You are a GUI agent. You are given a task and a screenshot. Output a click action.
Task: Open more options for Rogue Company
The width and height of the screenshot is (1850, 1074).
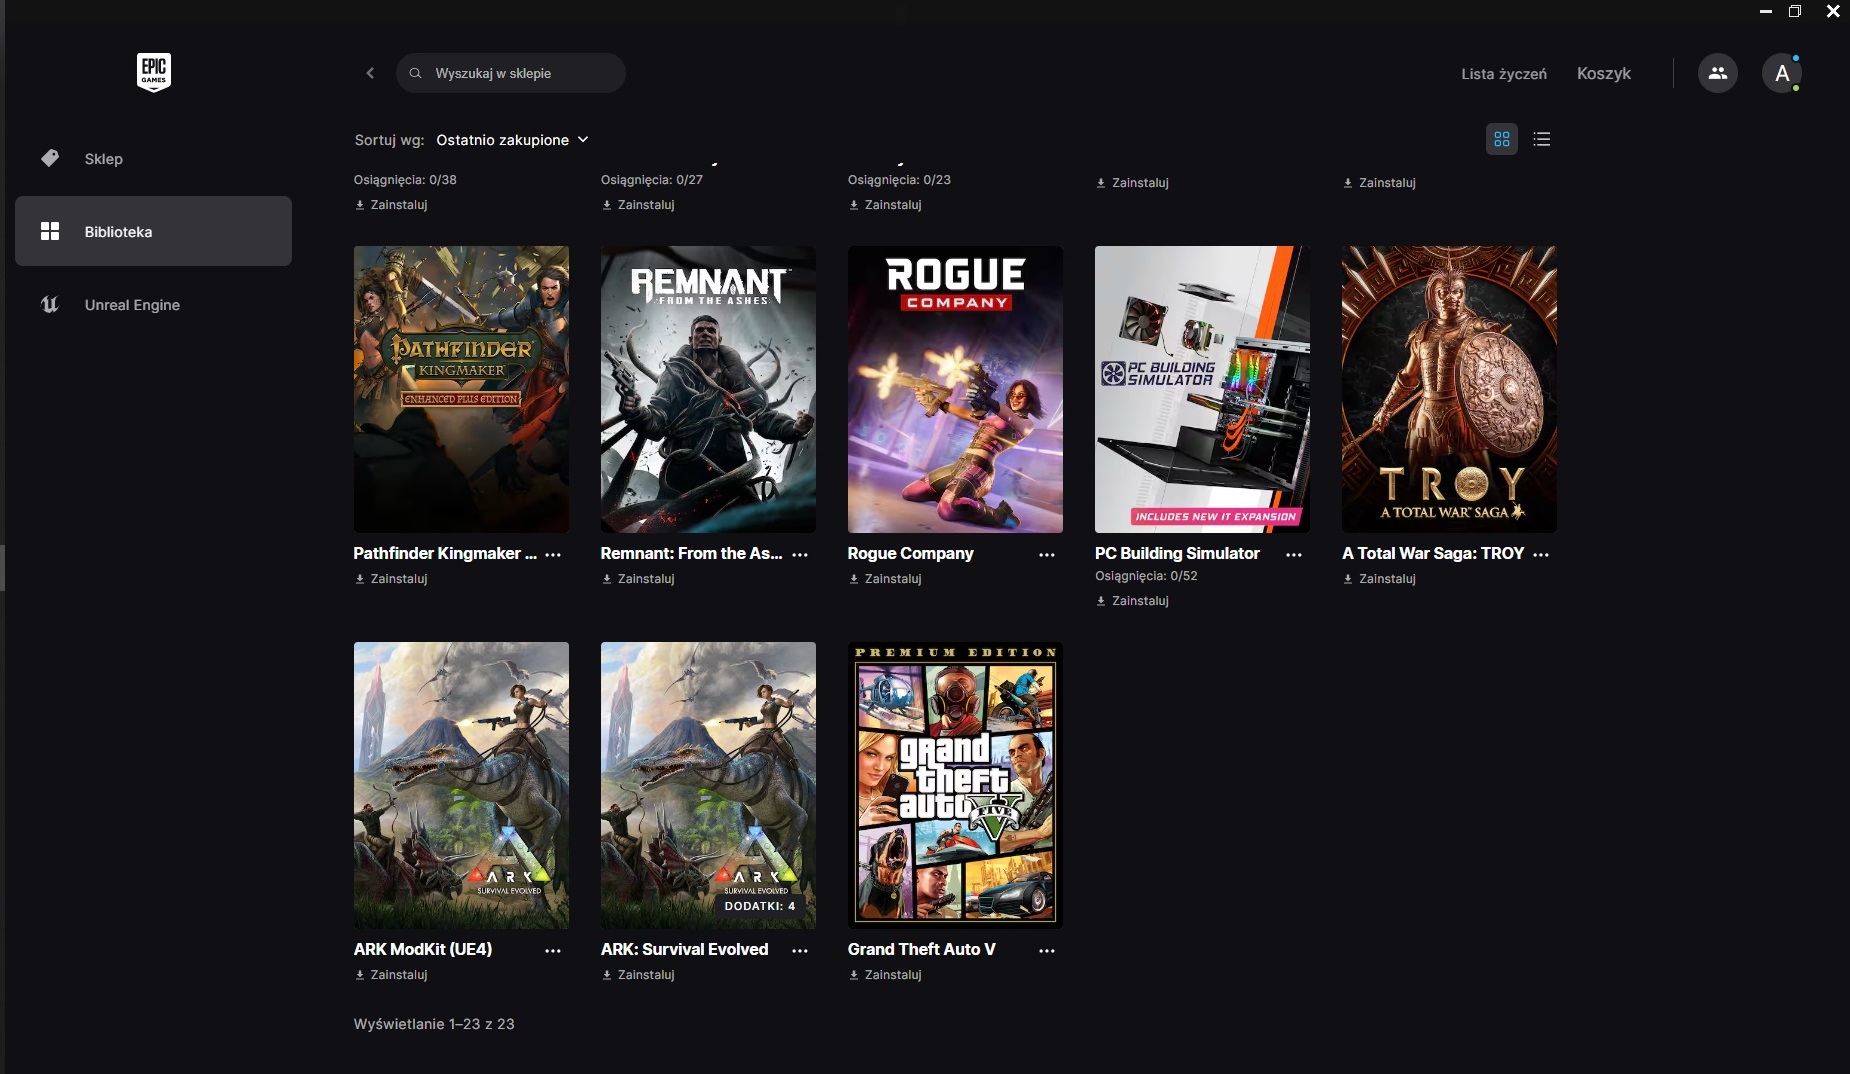[x=1047, y=554]
